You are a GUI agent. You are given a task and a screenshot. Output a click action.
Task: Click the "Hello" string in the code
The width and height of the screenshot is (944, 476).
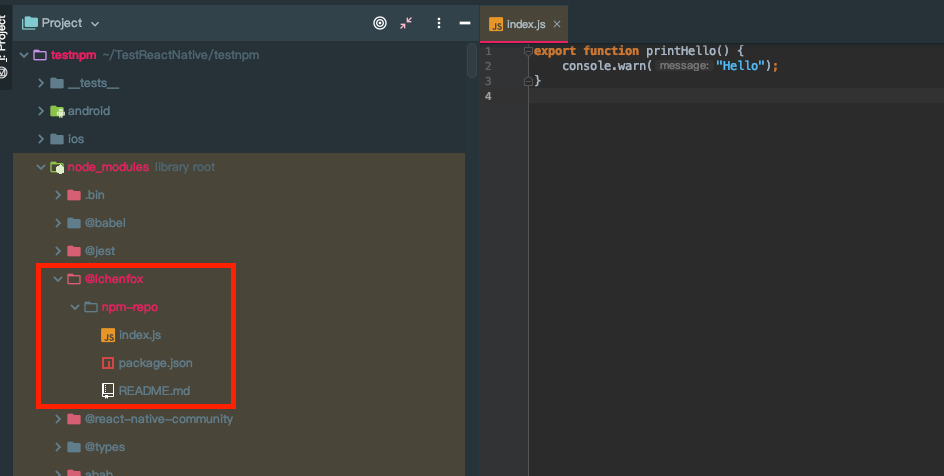(x=740, y=66)
